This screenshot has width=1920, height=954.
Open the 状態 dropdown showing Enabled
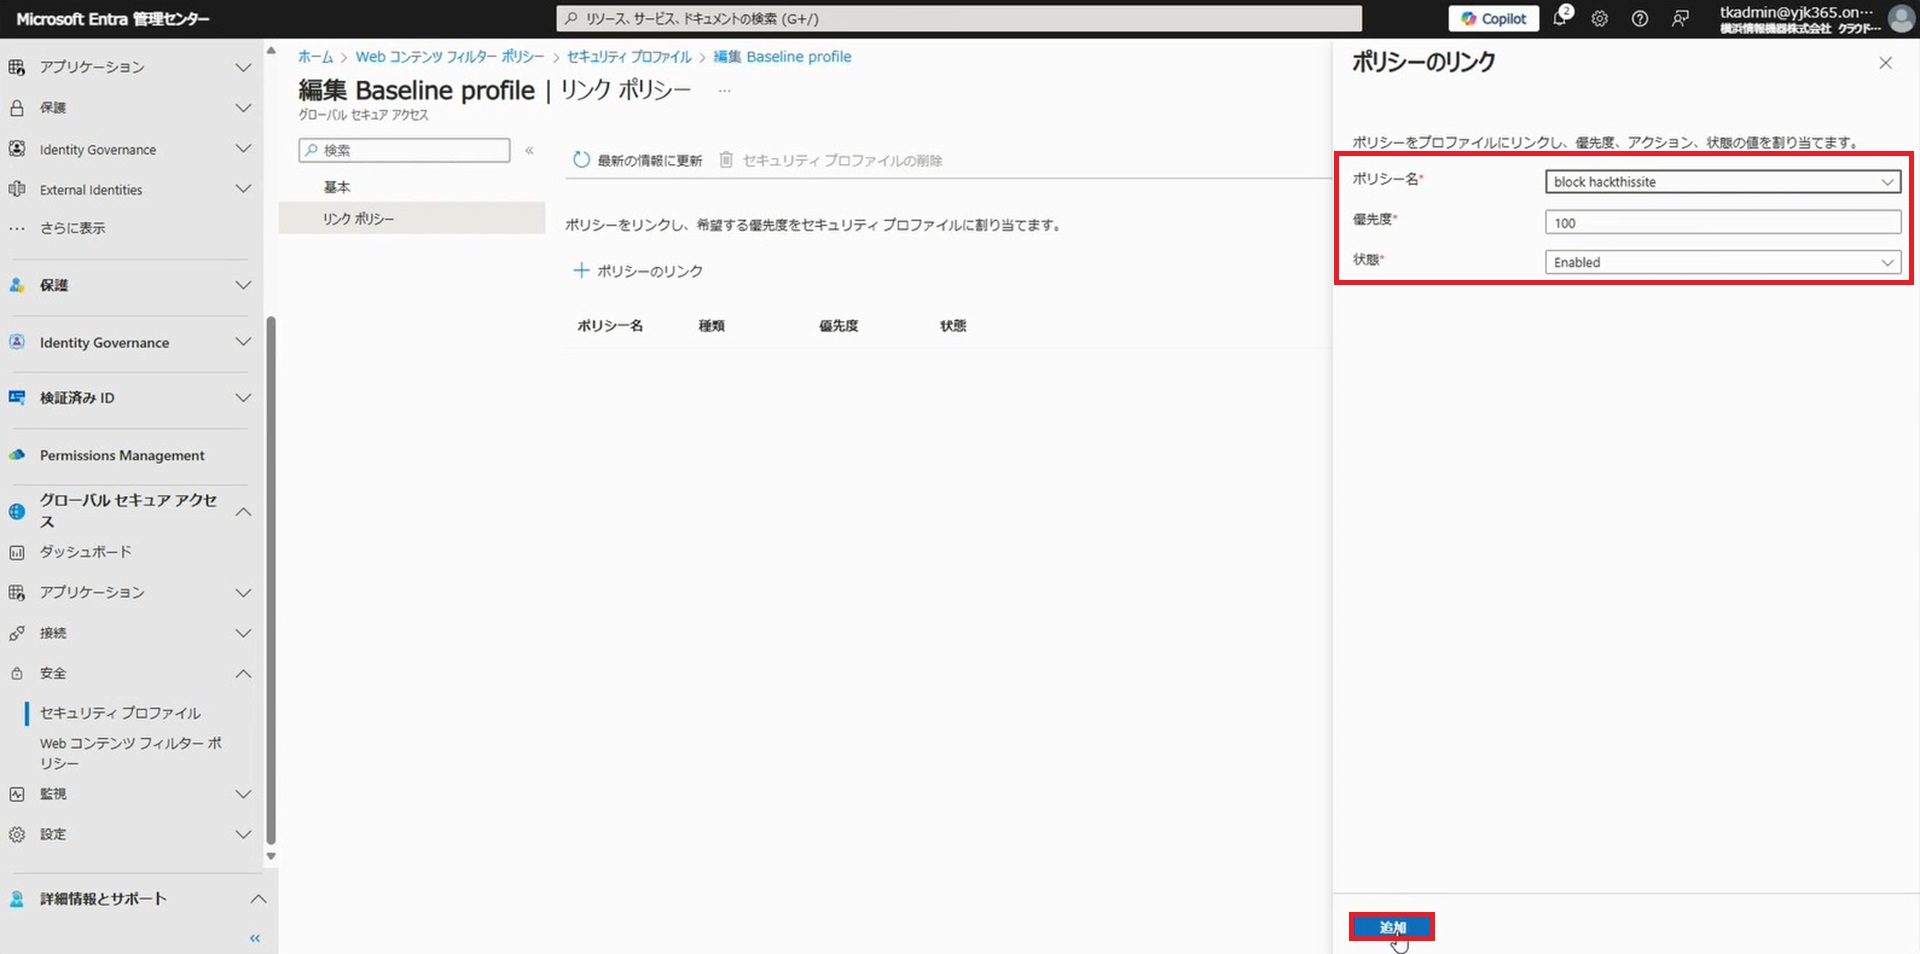point(1722,262)
